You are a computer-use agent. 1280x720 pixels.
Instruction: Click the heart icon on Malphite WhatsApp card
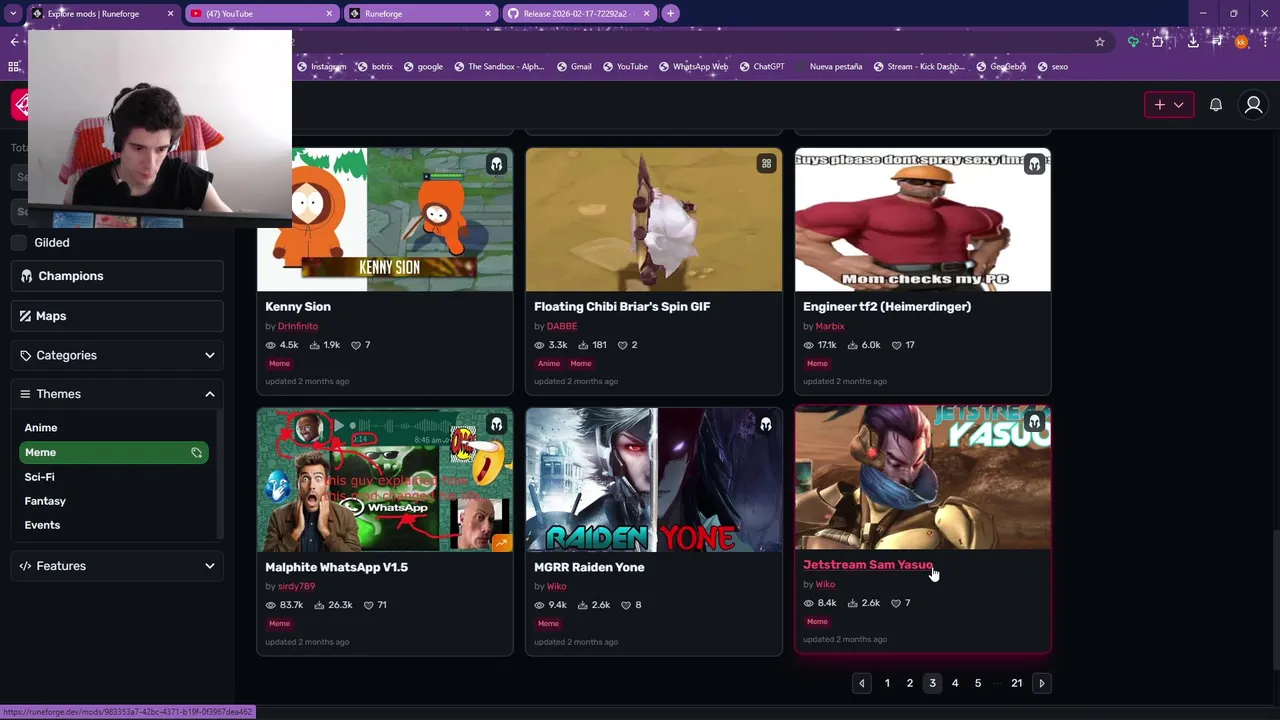pos(368,605)
